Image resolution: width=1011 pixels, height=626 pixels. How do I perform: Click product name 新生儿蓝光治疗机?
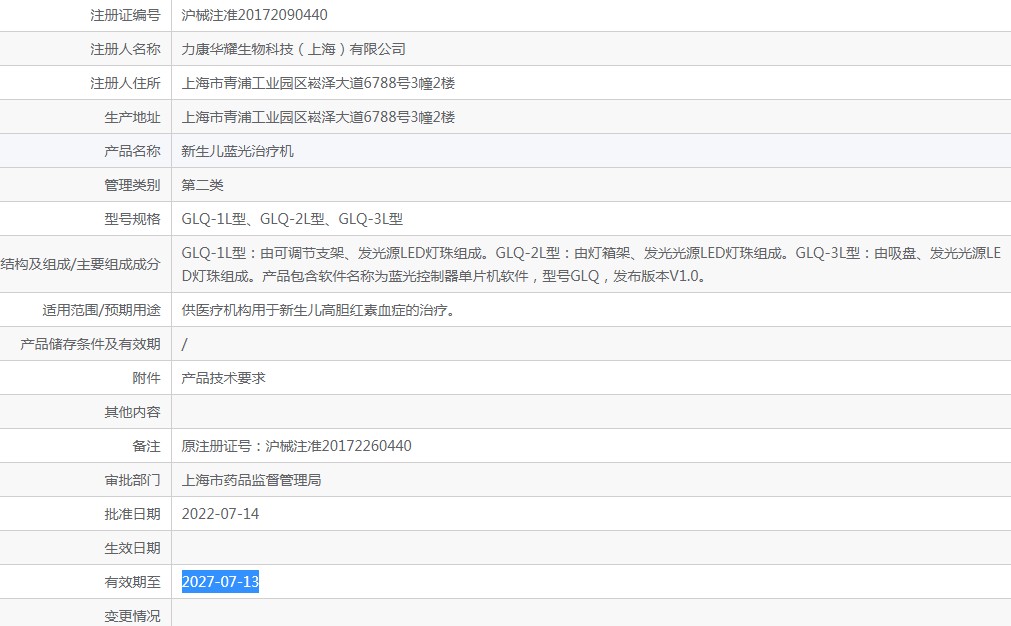click(x=237, y=151)
